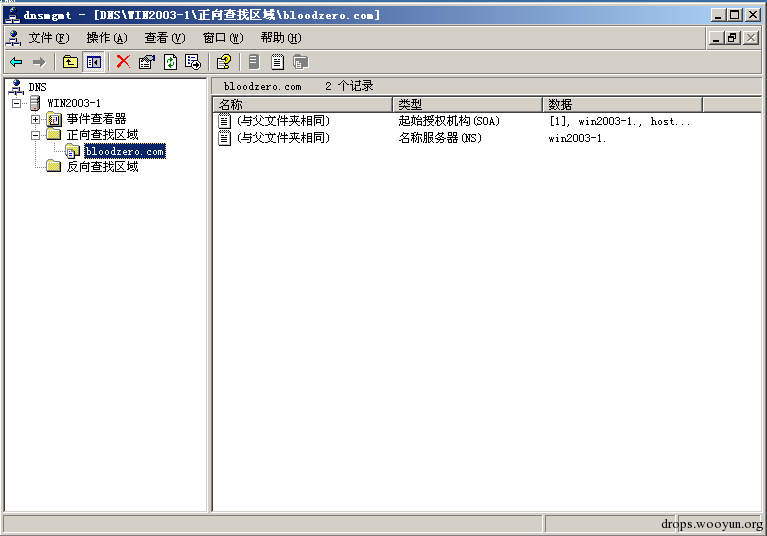Image resolution: width=767 pixels, height=536 pixels.
Task: Click the NS record document icon
Action: pos(224,138)
